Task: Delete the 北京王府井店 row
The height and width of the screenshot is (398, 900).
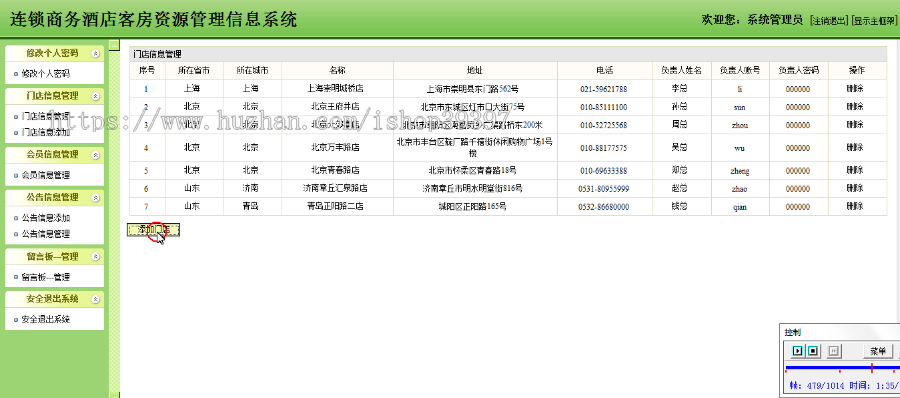Action: coord(855,107)
